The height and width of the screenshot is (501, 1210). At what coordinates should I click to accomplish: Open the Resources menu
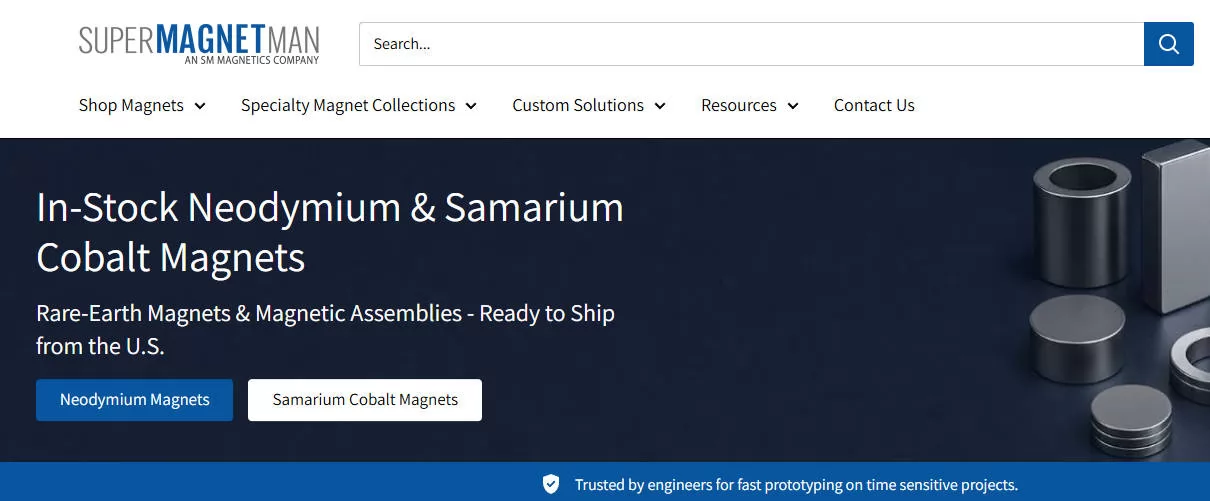(x=750, y=105)
